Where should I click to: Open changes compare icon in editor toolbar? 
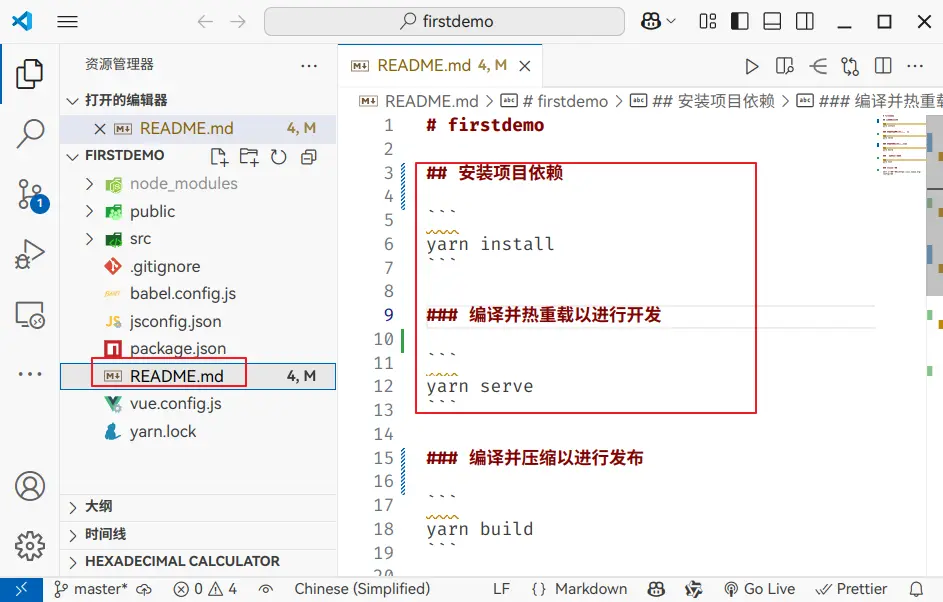850,66
